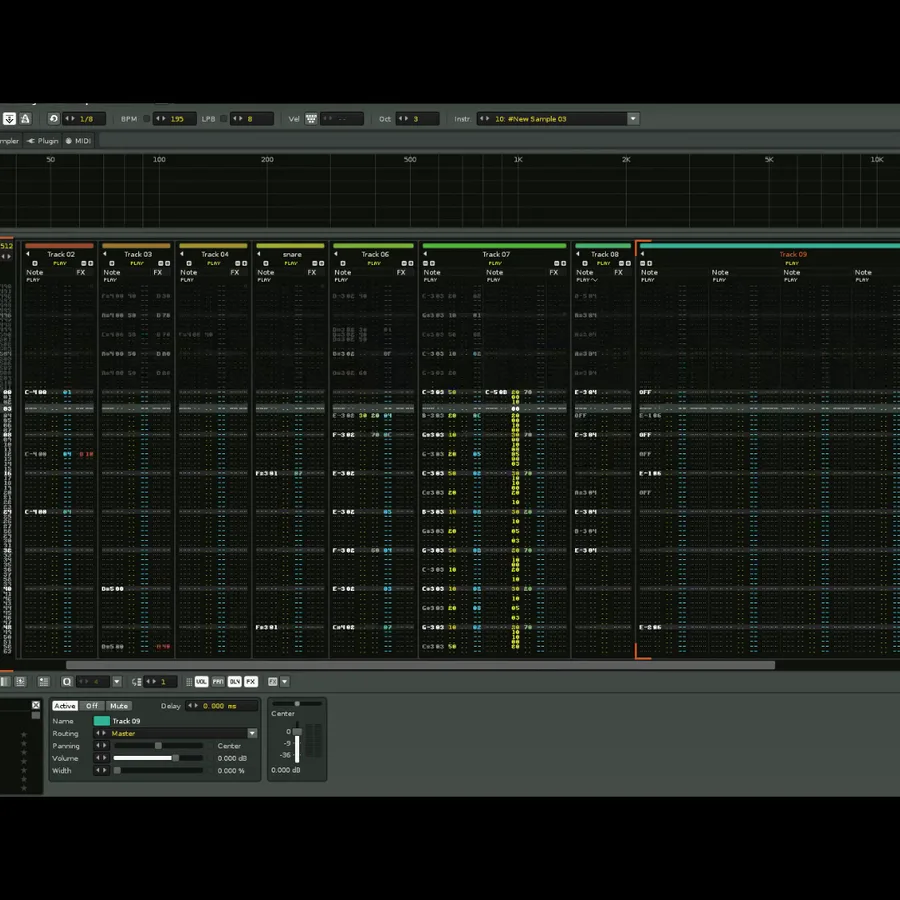Set Track 09 state to Mute
Viewport: 900px width, 900px height.
(119, 705)
